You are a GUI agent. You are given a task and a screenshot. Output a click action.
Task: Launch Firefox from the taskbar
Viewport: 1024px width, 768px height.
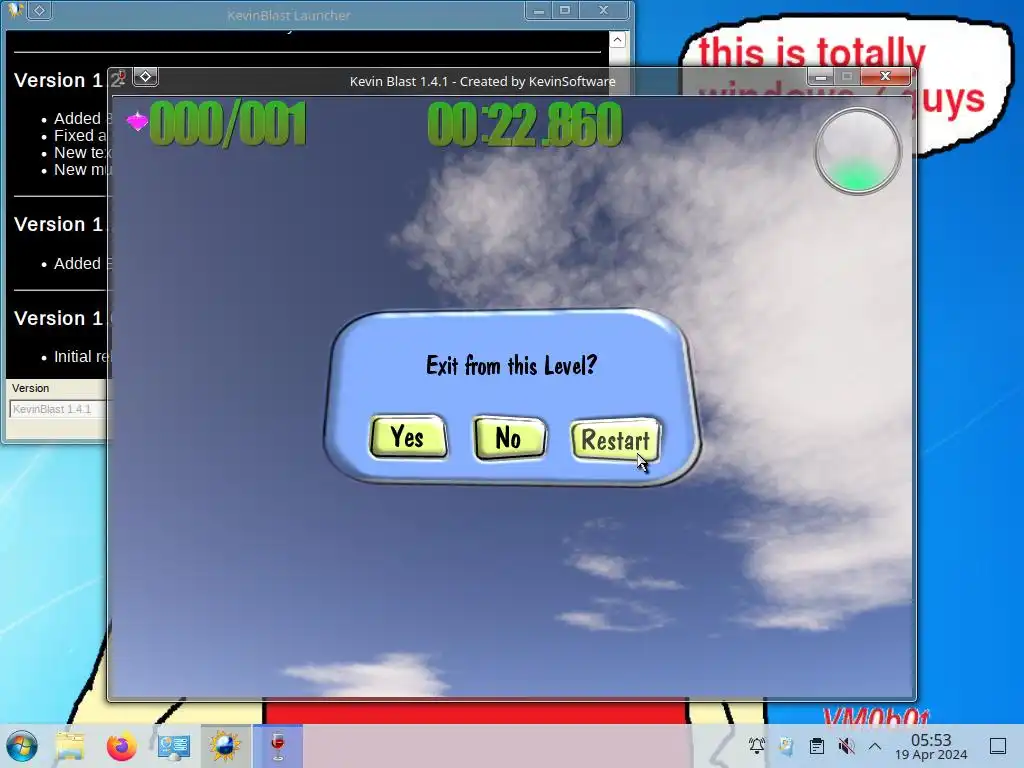tap(121, 746)
